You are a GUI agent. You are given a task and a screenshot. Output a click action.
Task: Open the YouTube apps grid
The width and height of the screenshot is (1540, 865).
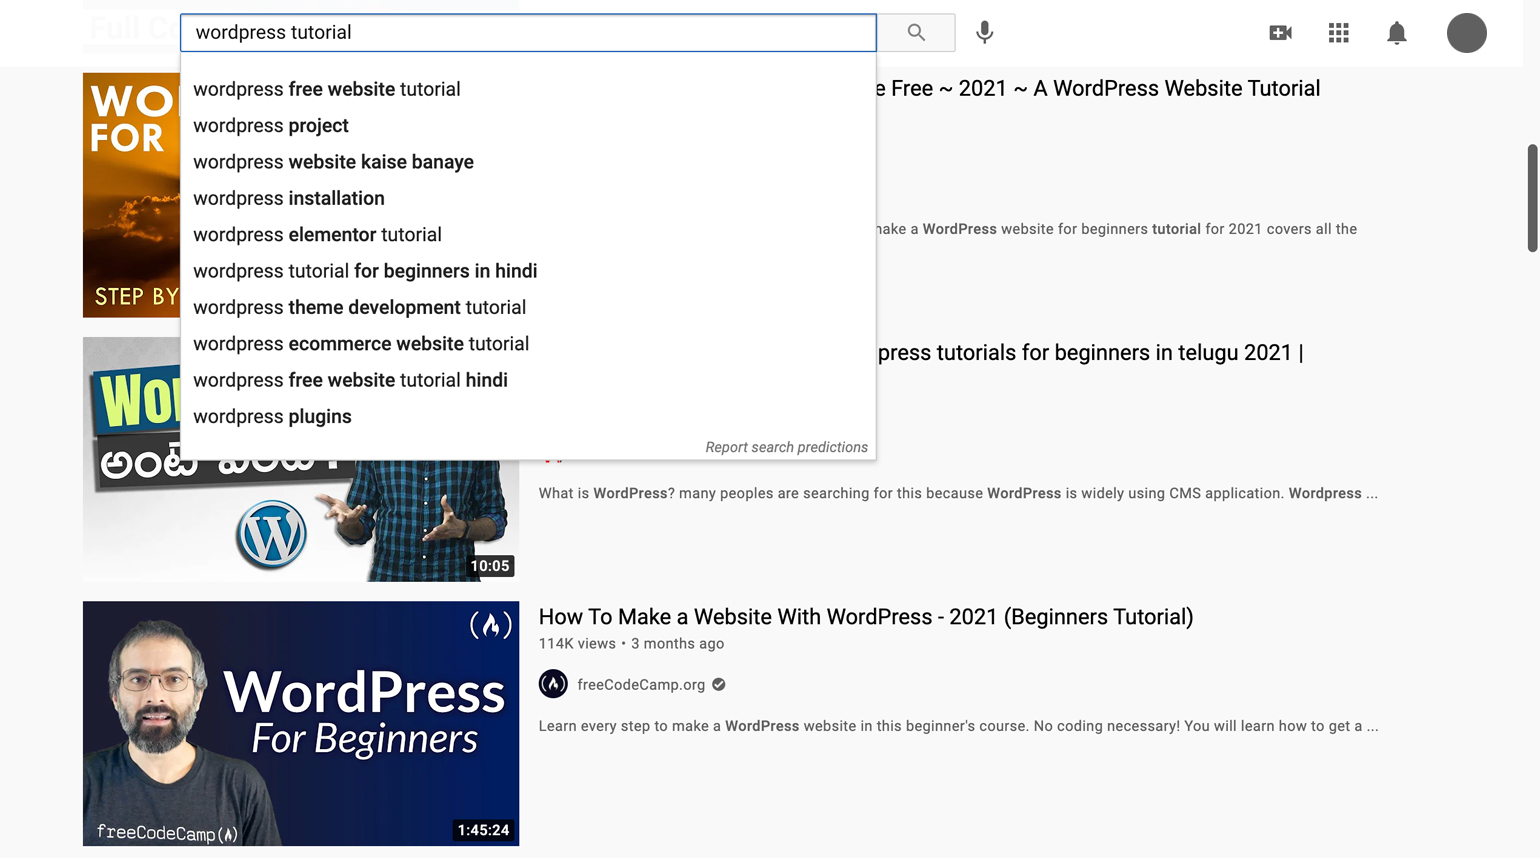[x=1338, y=33]
